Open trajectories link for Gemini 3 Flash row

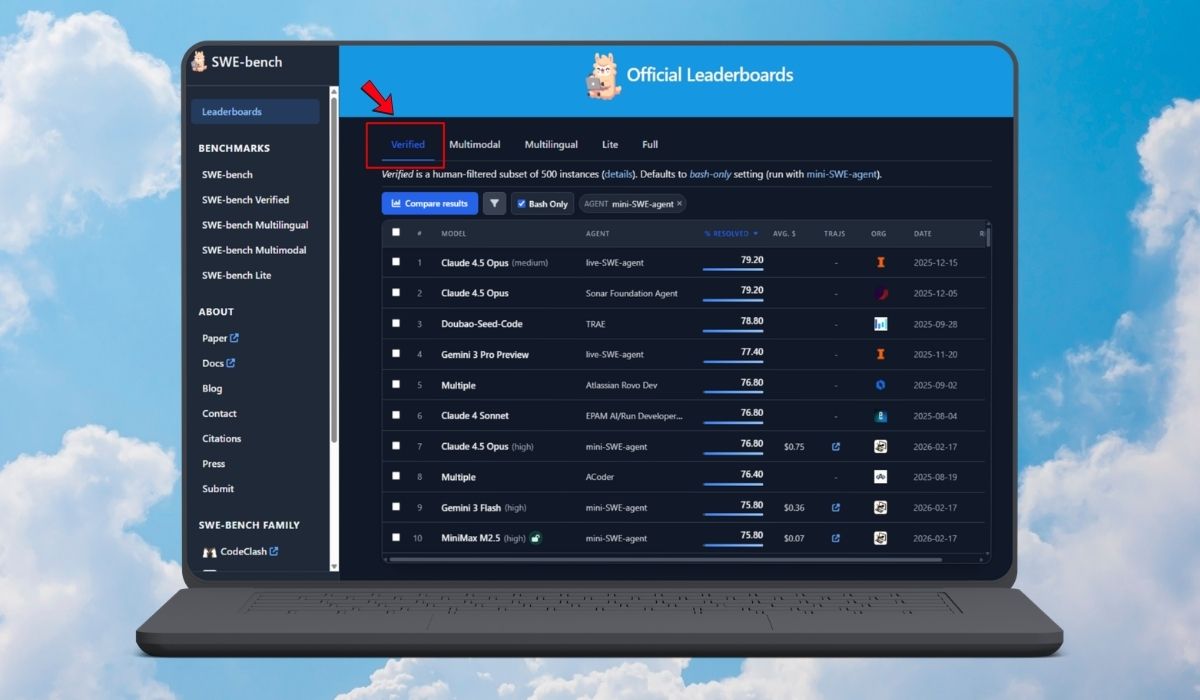836,508
